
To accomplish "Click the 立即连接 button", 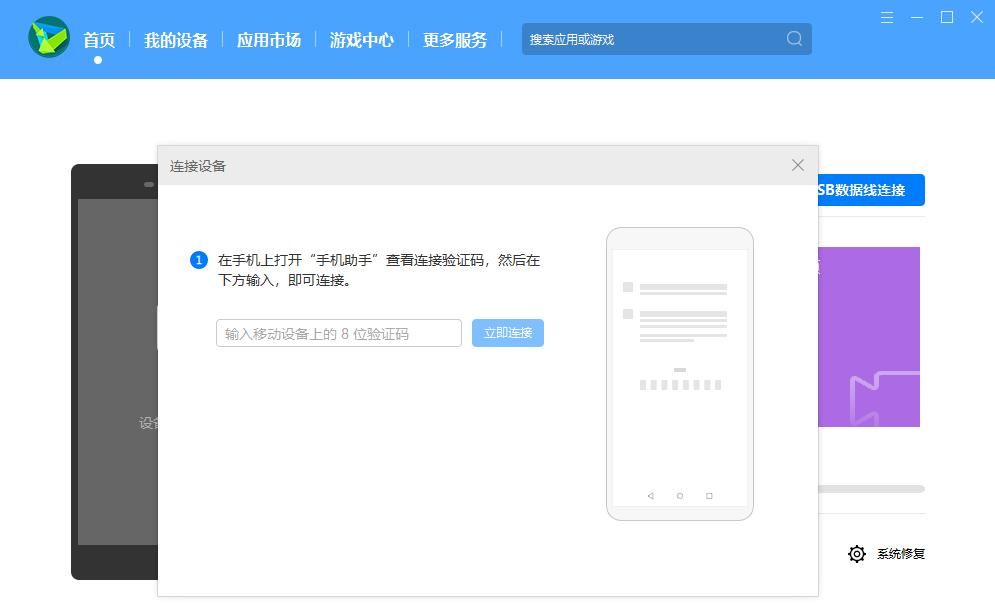I will click(507, 333).
